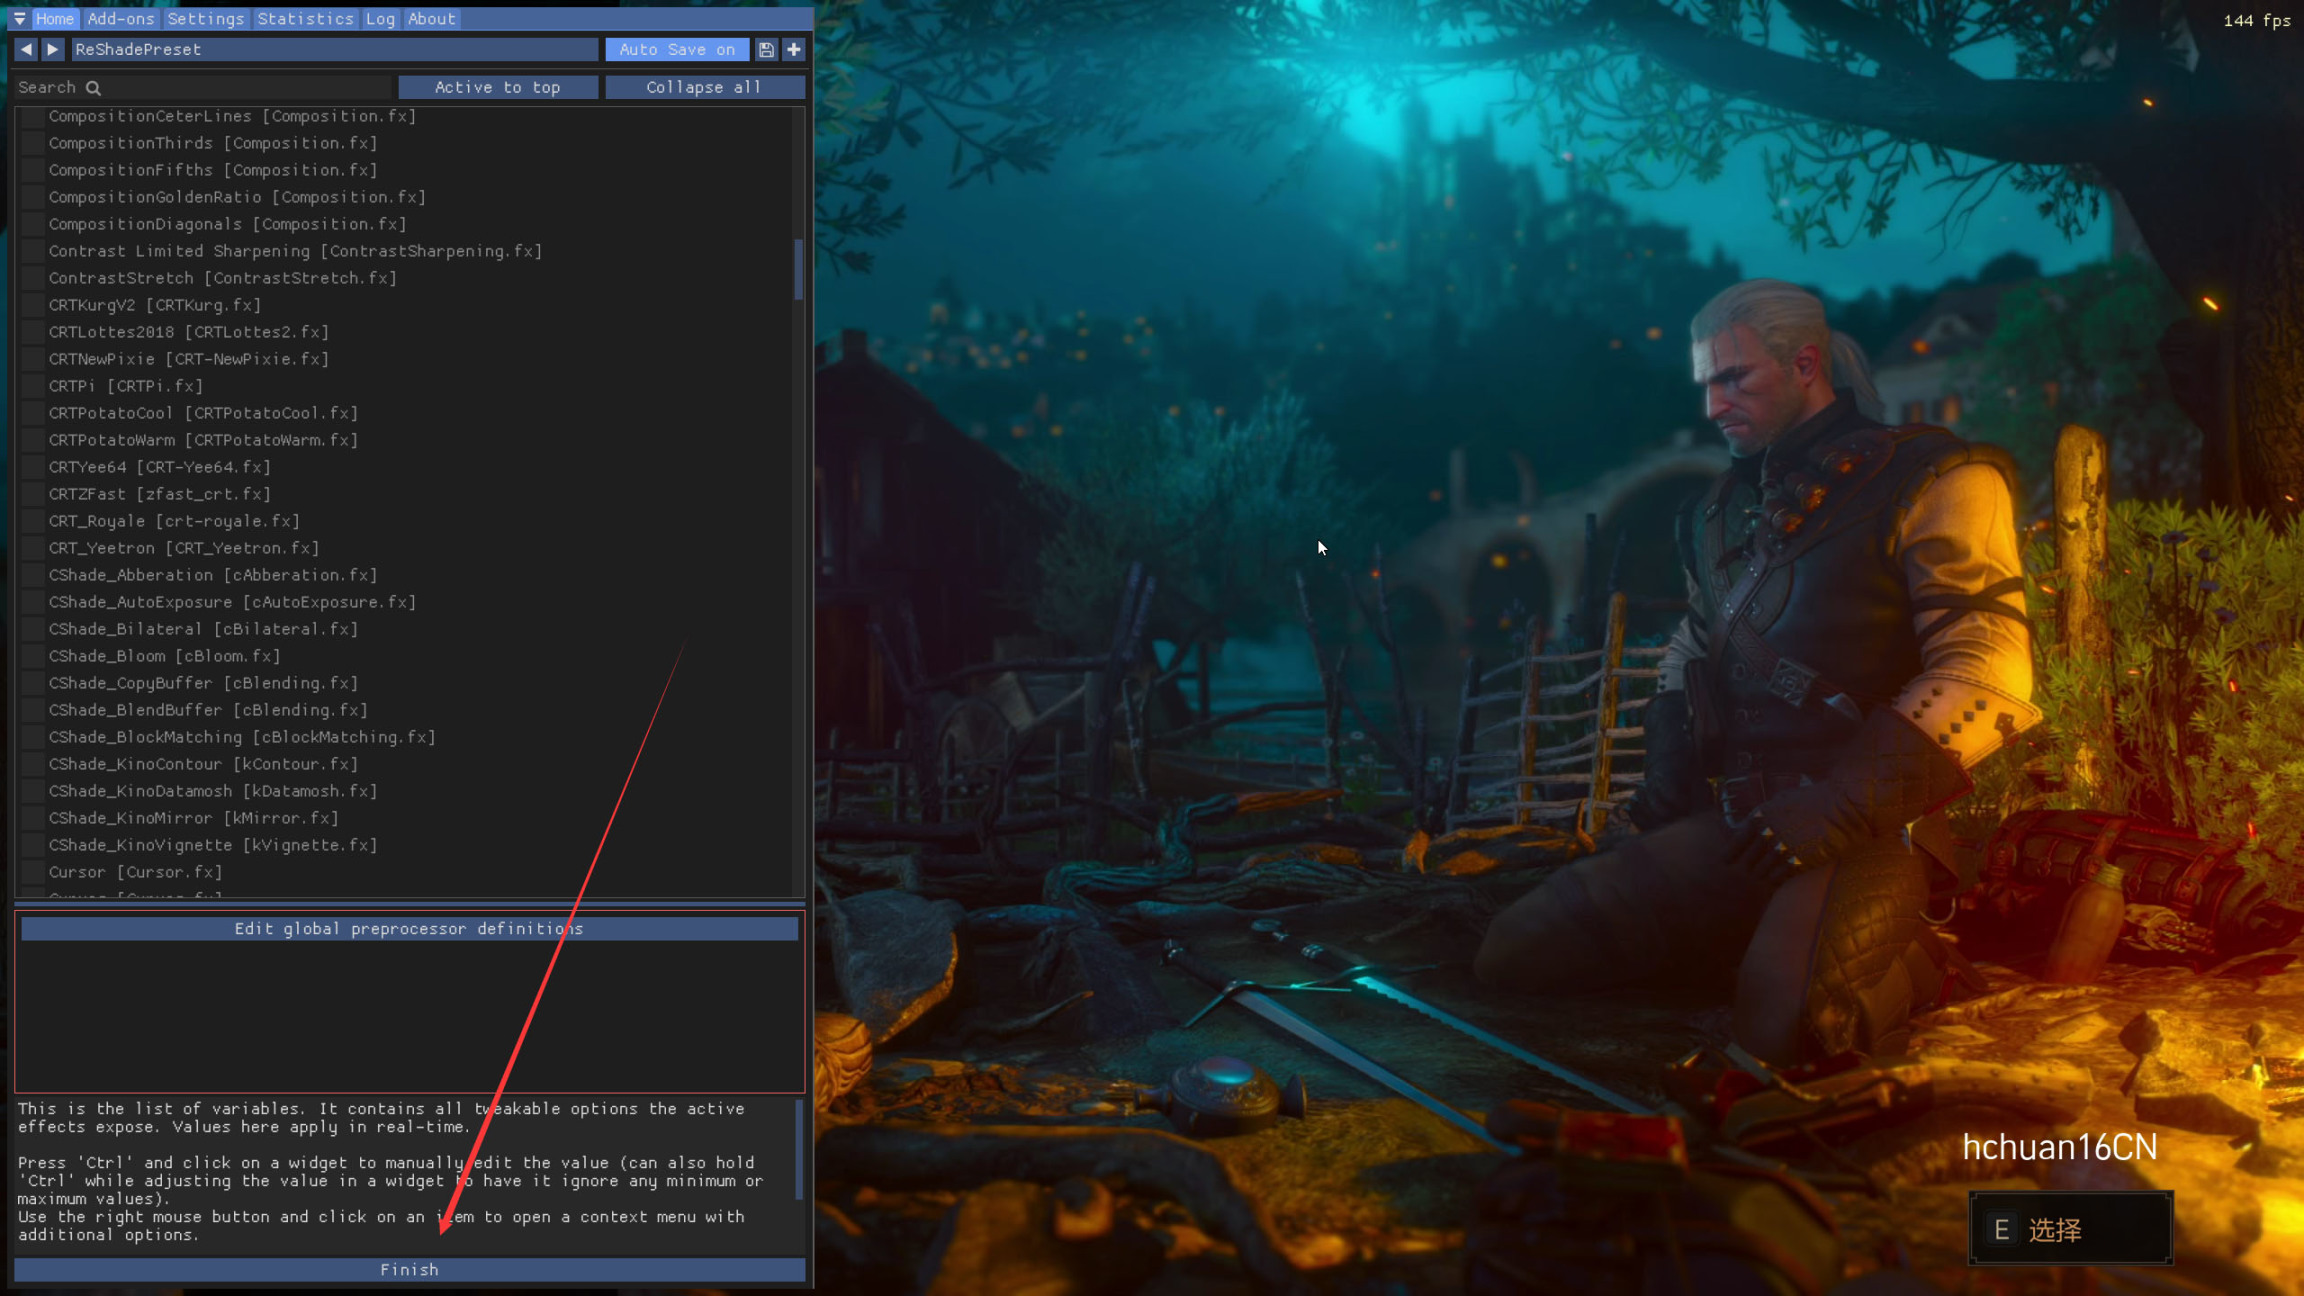The image size is (2304, 1296).
Task: Click Edit global preprocessor definitions
Action: 409,929
